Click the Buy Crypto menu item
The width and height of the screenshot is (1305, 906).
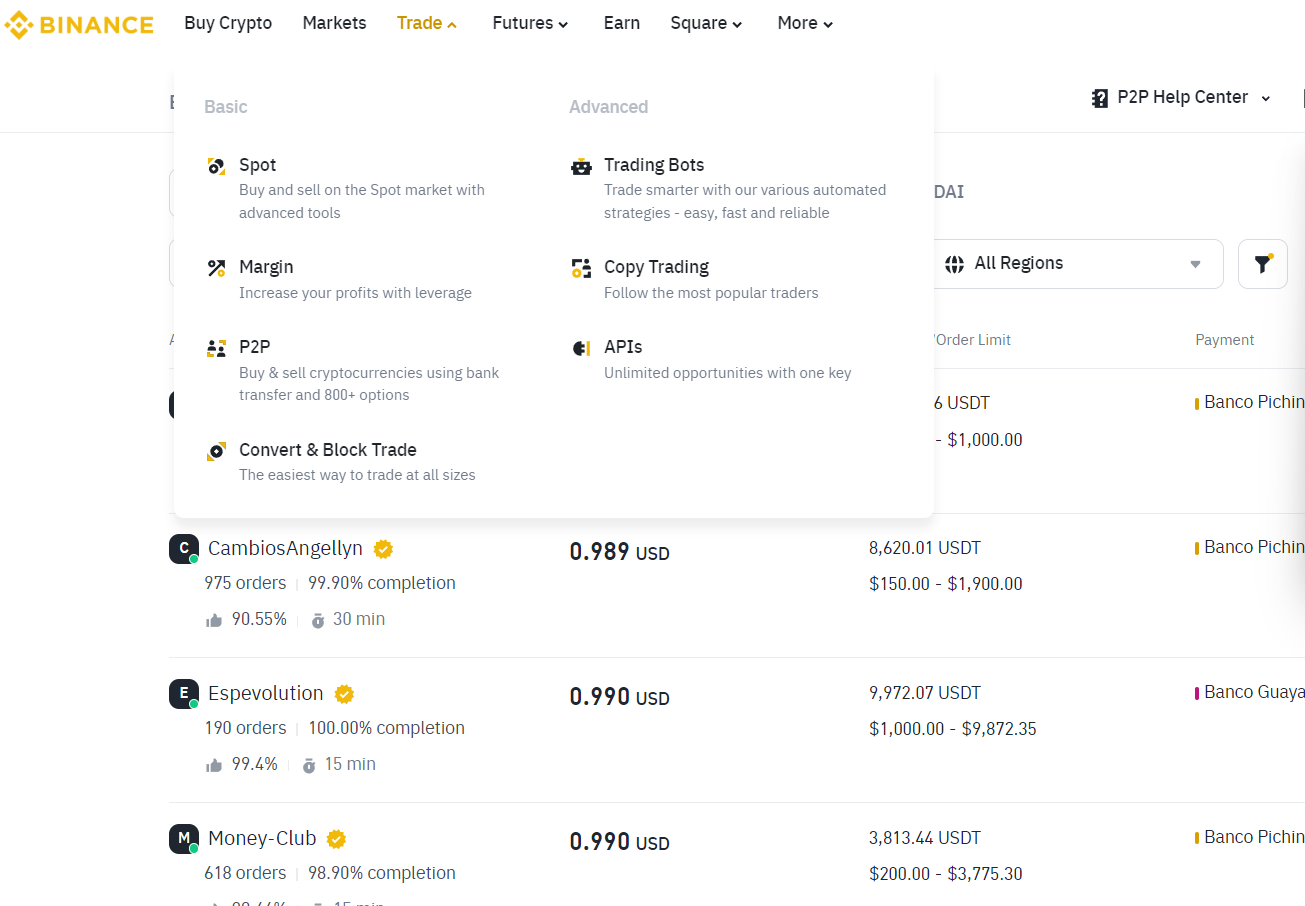point(228,23)
